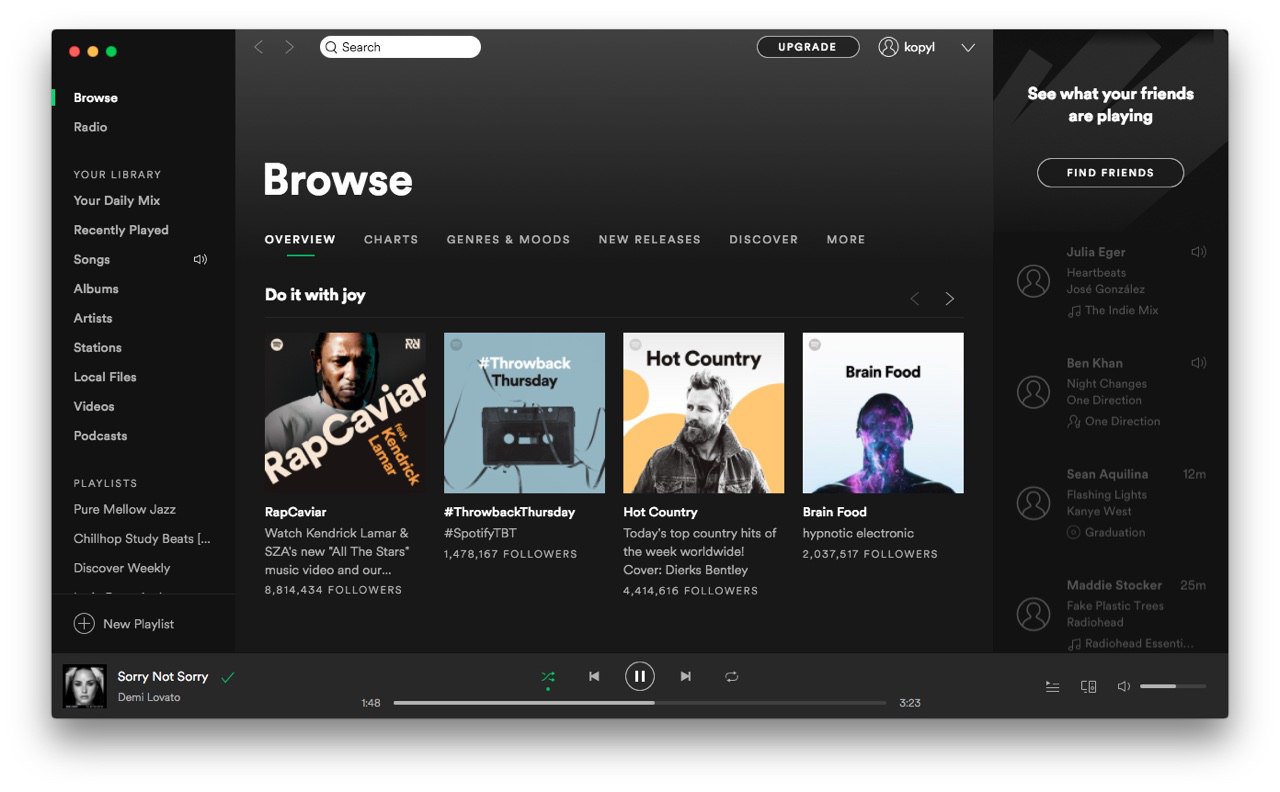Go forward with the right navigation arrow
1280x792 pixels.
[289, 47]
